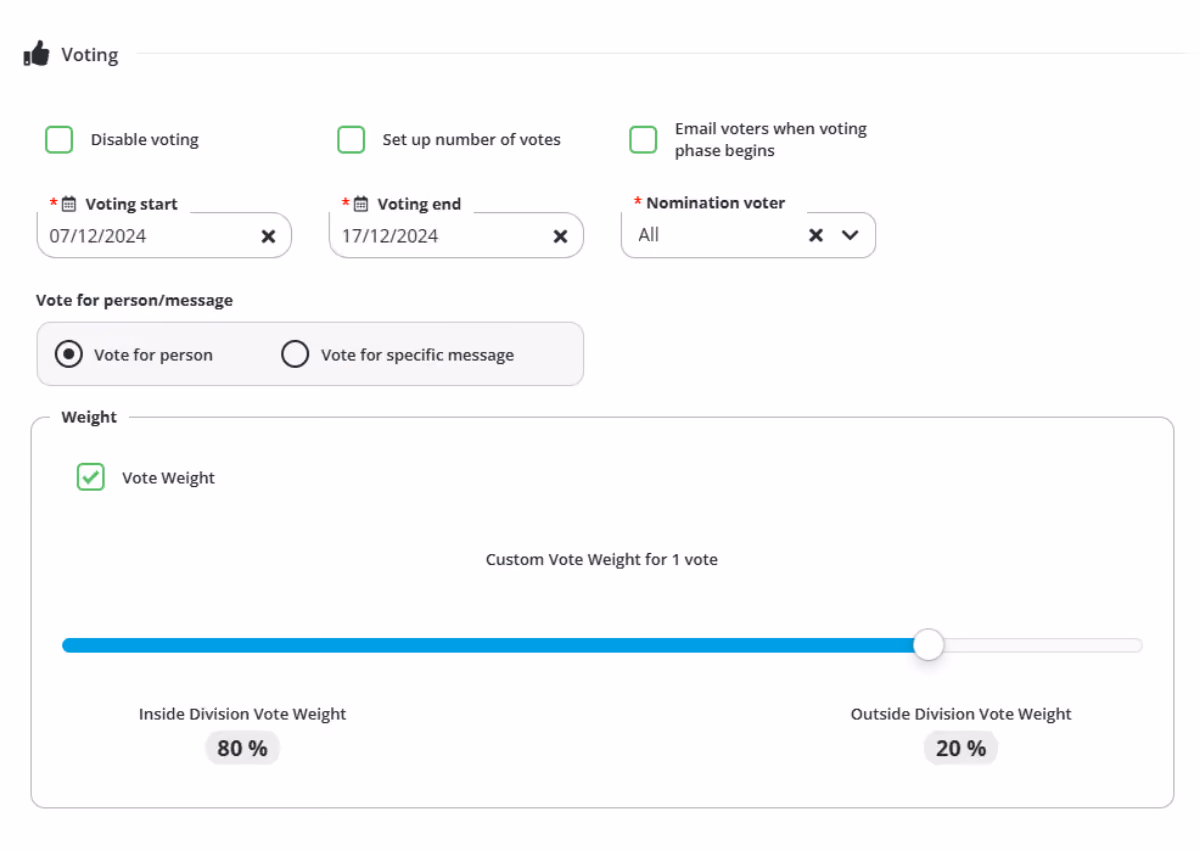
Task: Uncheck the Vote Weight checkbox
Action: pyautogui.click(x=91, y=477)
